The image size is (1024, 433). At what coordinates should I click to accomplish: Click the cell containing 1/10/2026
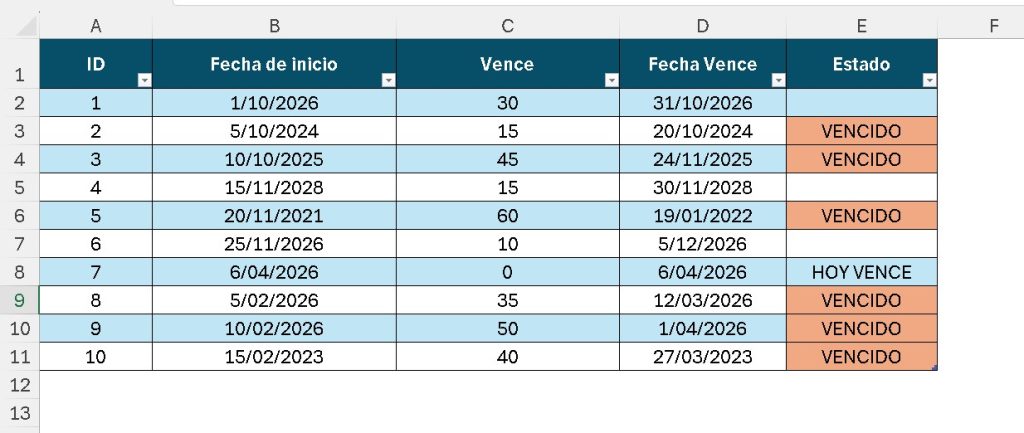(274, 103)
